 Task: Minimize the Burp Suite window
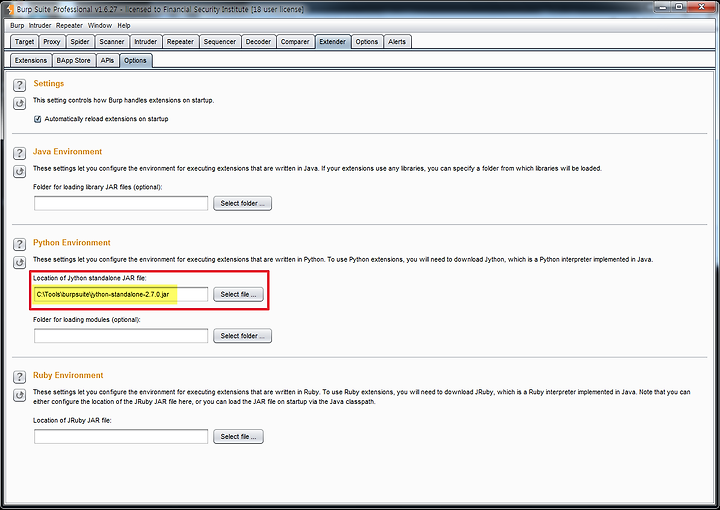(663, 7)
